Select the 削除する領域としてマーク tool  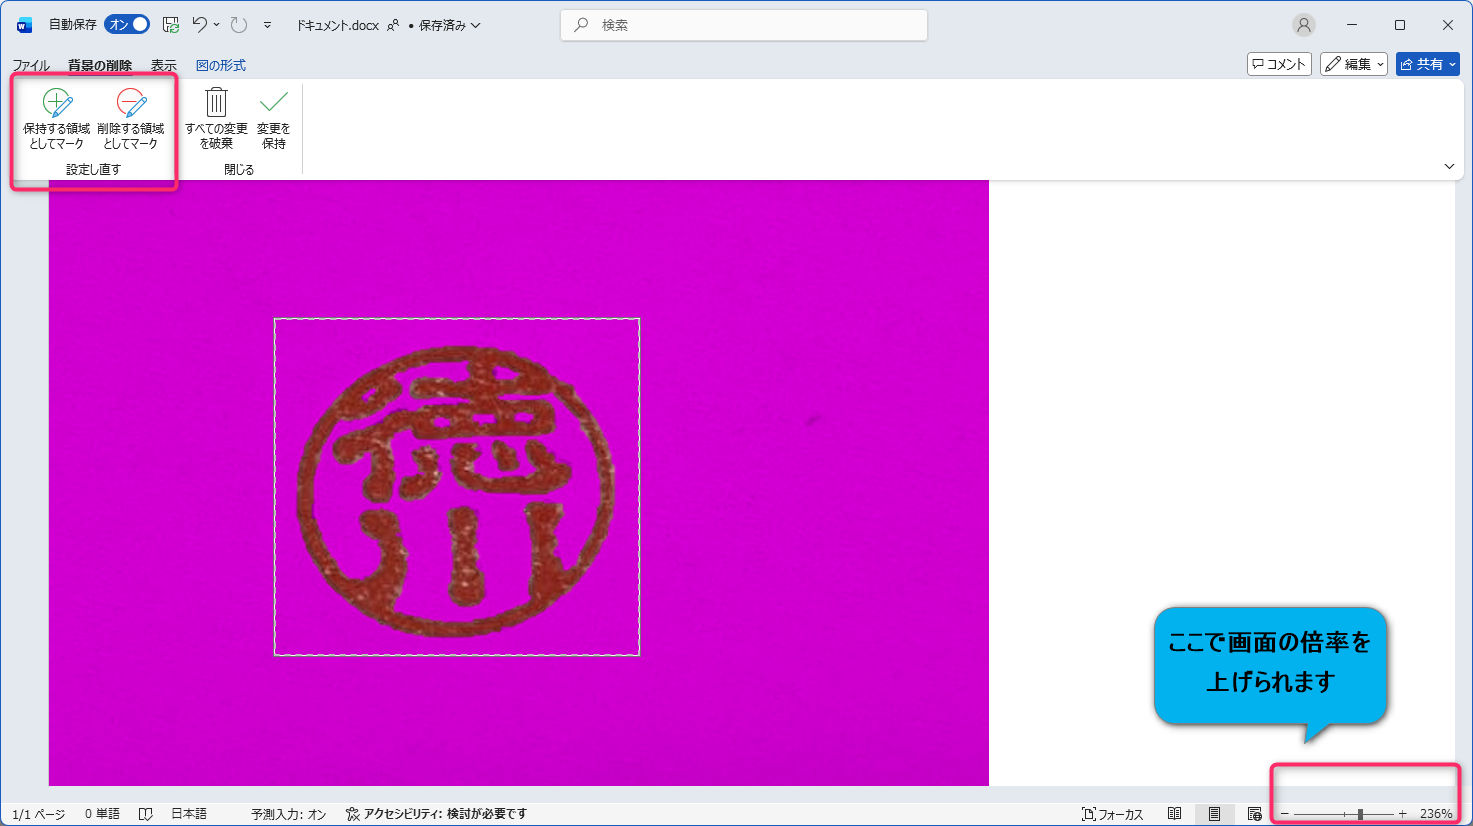(x=131, y=119)
